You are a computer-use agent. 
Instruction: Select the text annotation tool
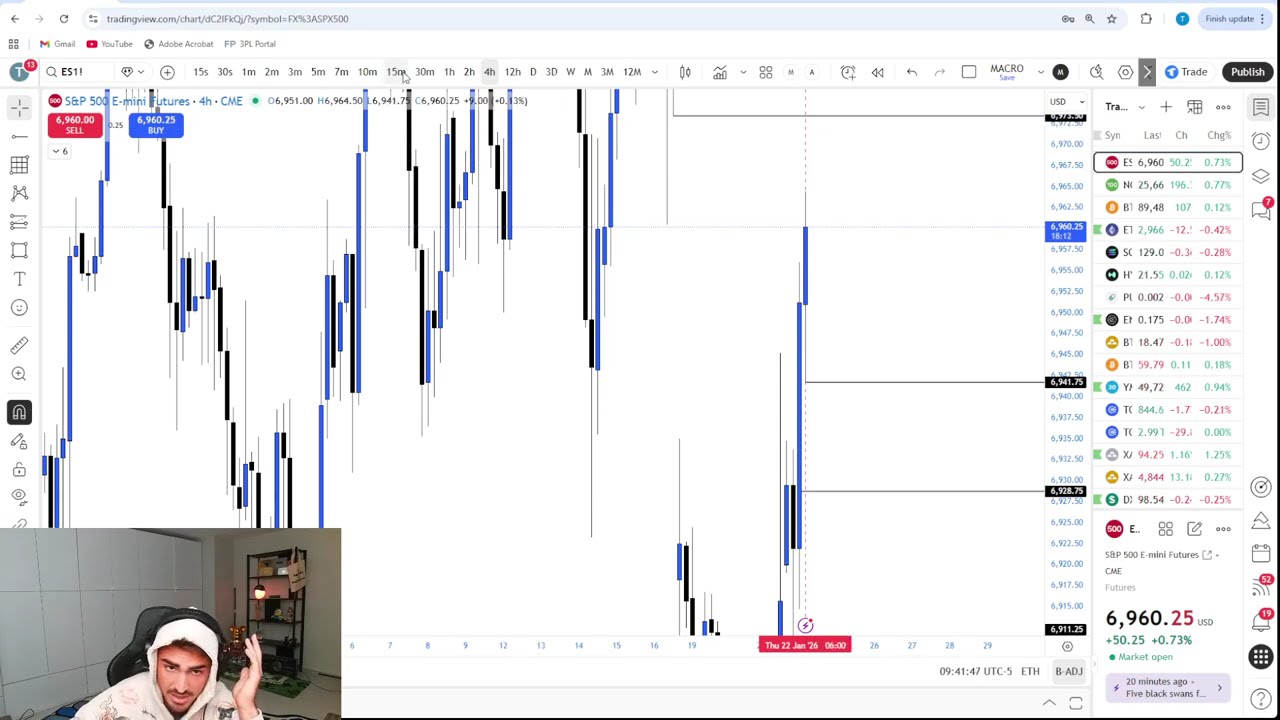19,279
